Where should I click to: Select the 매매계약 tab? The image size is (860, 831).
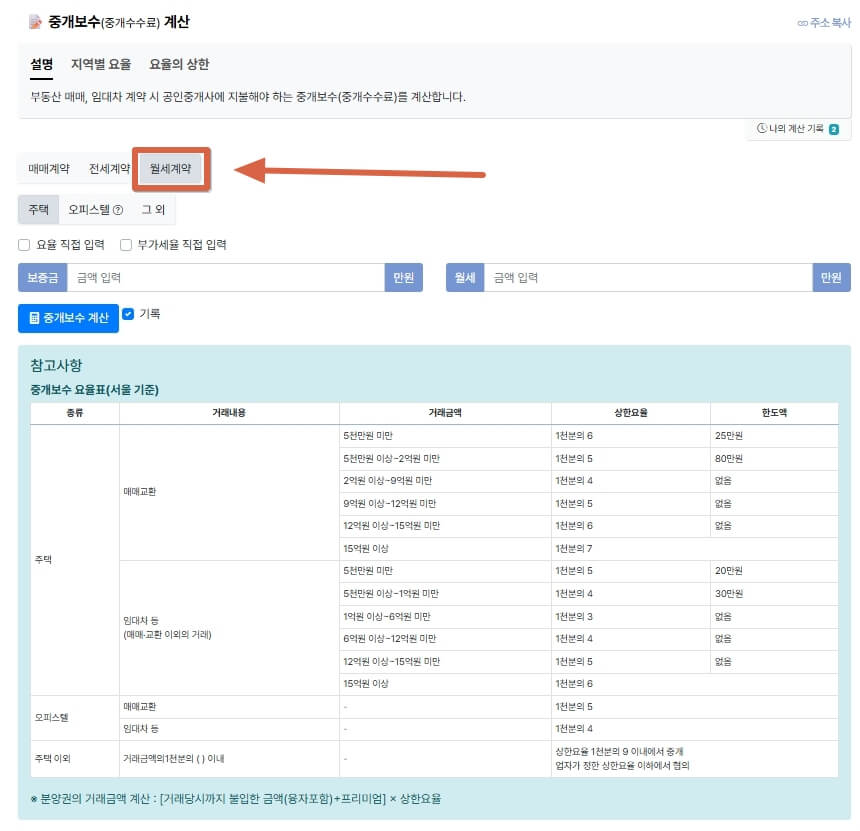point(49,168)
